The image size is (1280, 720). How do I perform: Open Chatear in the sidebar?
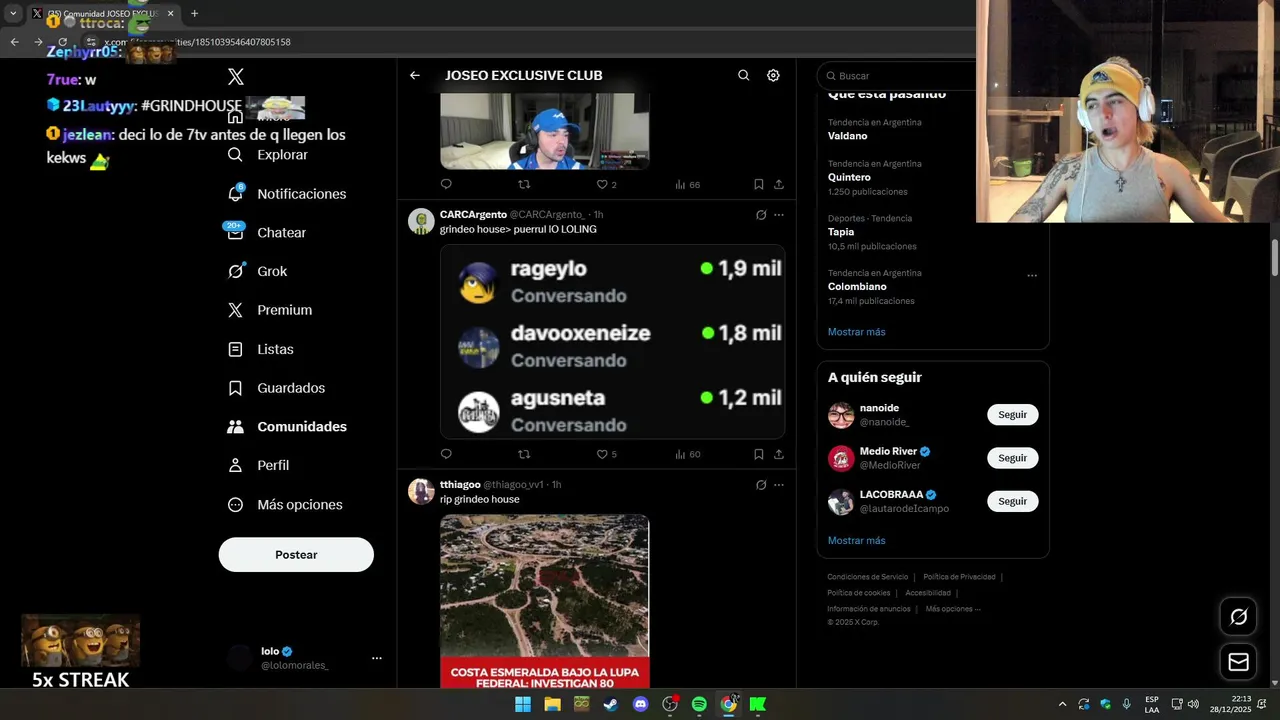(x=266, y=232)
